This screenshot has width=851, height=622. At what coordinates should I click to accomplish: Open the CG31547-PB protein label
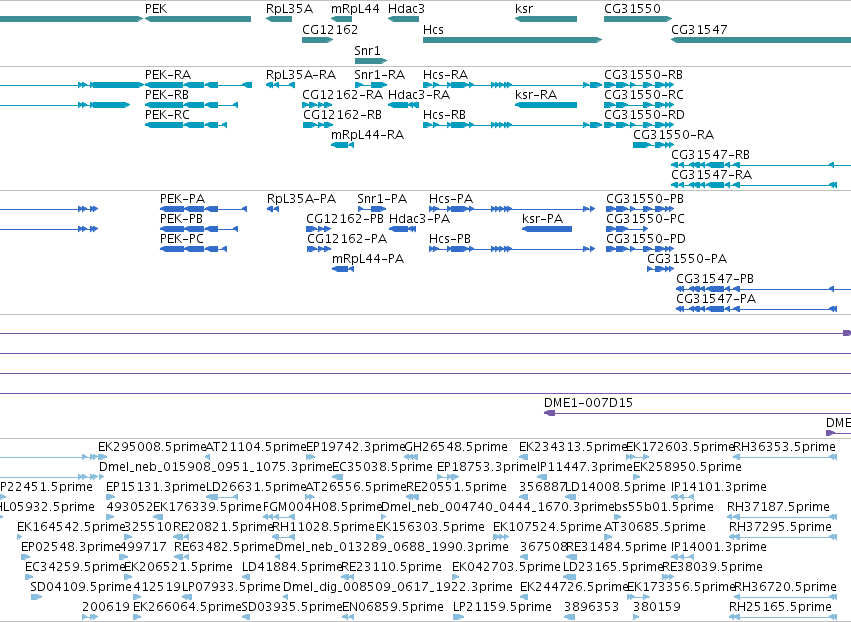coord(715,279)
